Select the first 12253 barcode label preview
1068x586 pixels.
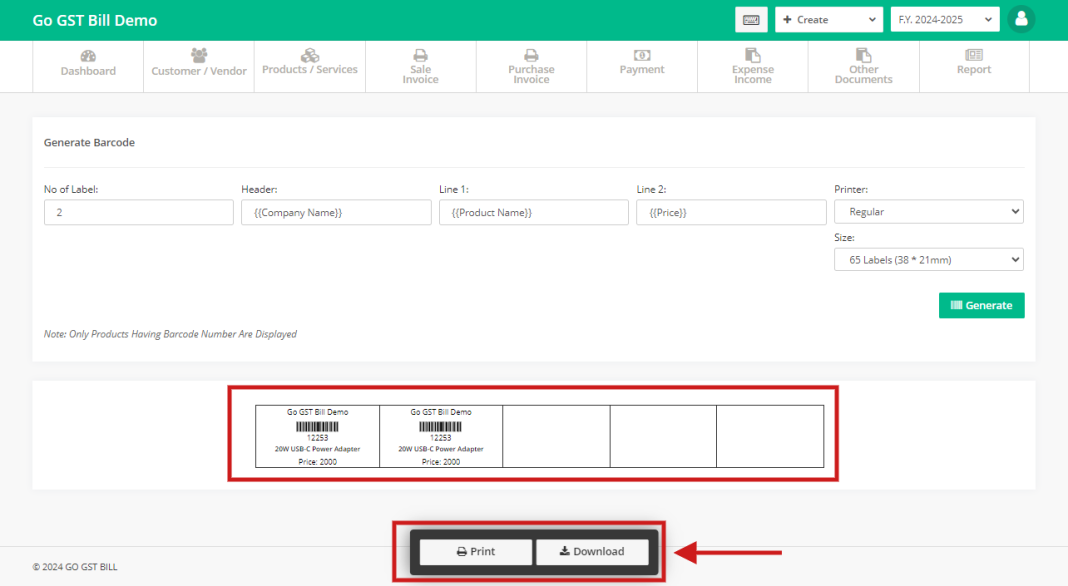[x=316, y=435]
